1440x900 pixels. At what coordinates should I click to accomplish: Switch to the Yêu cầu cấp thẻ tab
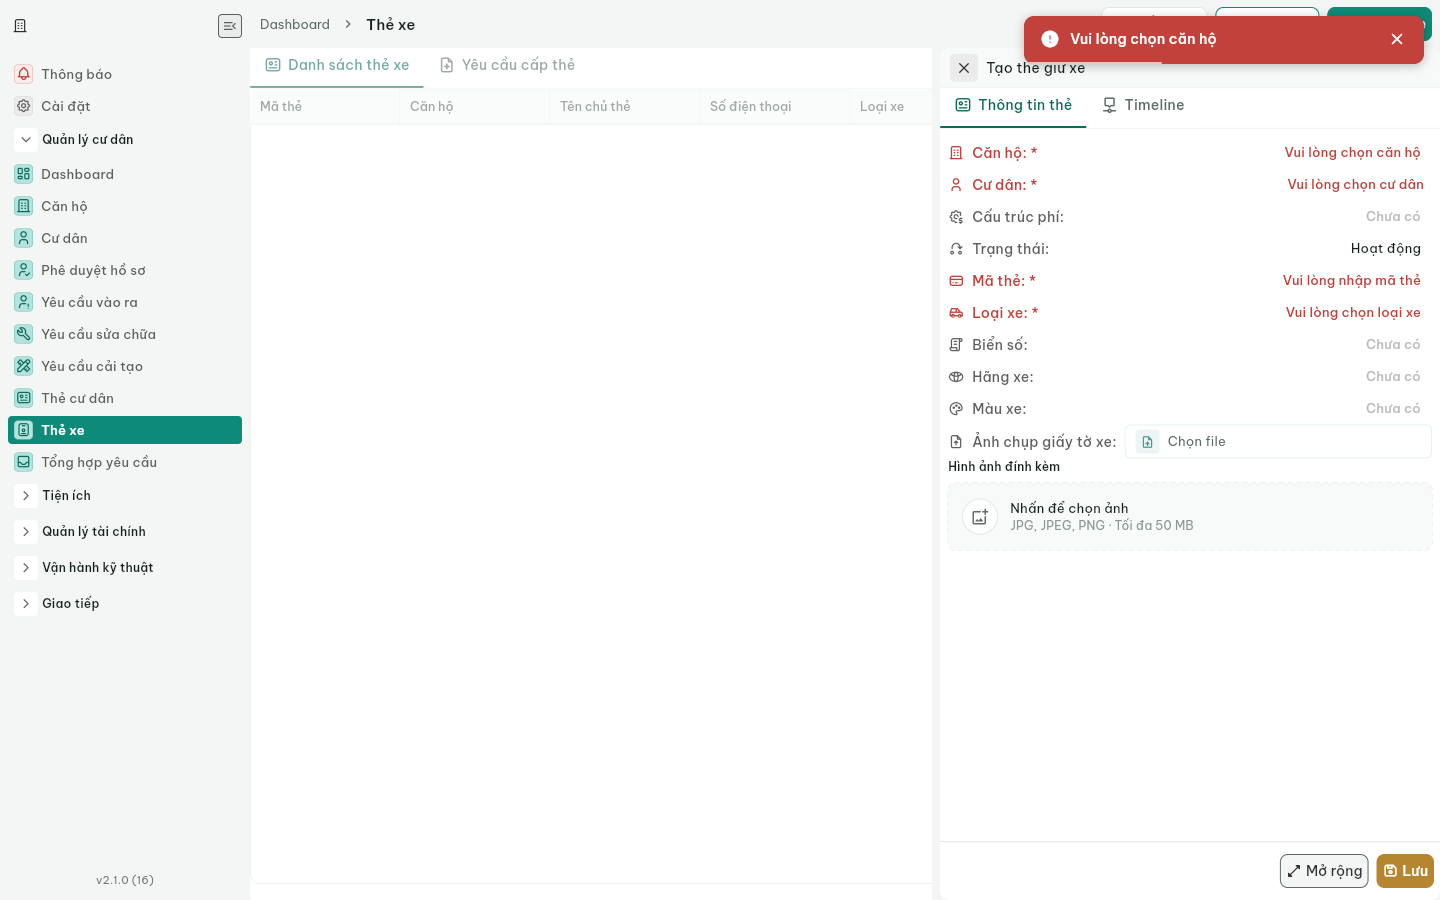pos(508,66)
